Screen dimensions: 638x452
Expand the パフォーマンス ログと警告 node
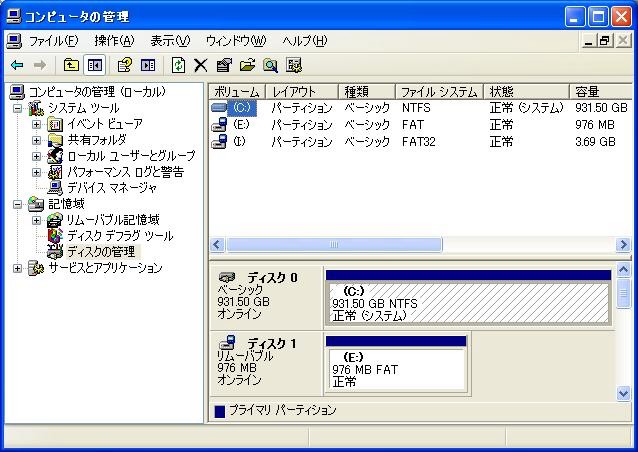[x=36, y=172]
